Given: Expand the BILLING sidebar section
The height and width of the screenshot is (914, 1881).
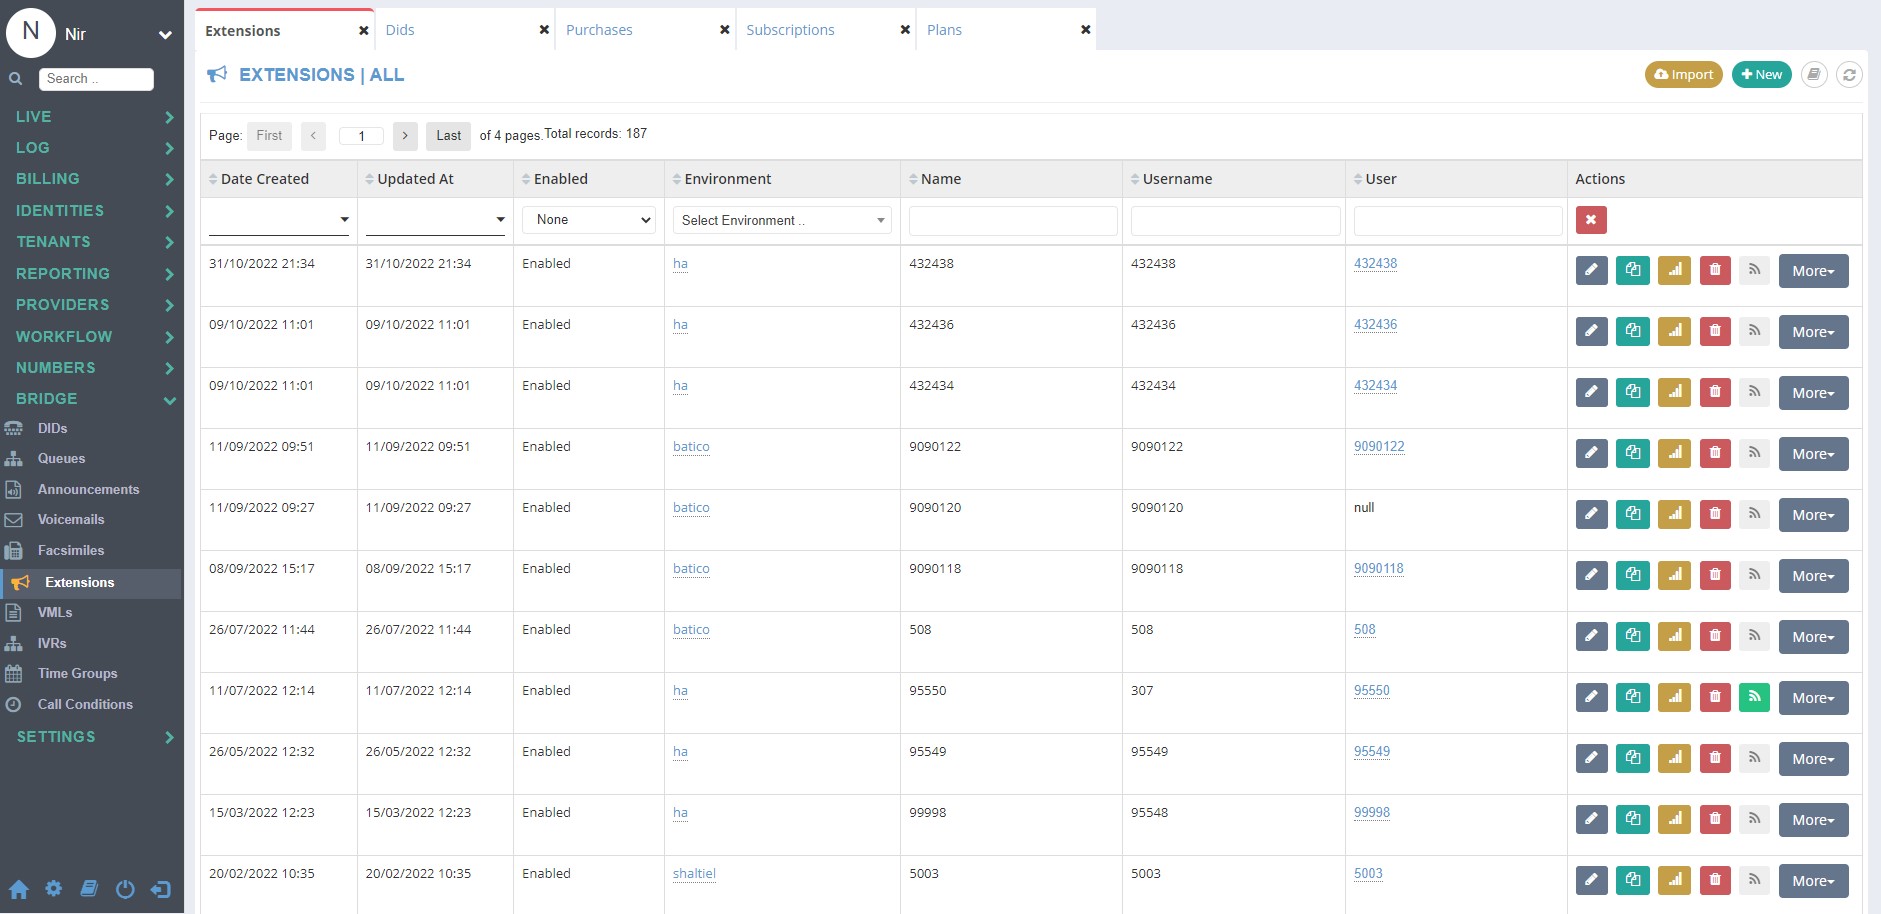Looking at the screenshot, I should pos(92,179).
